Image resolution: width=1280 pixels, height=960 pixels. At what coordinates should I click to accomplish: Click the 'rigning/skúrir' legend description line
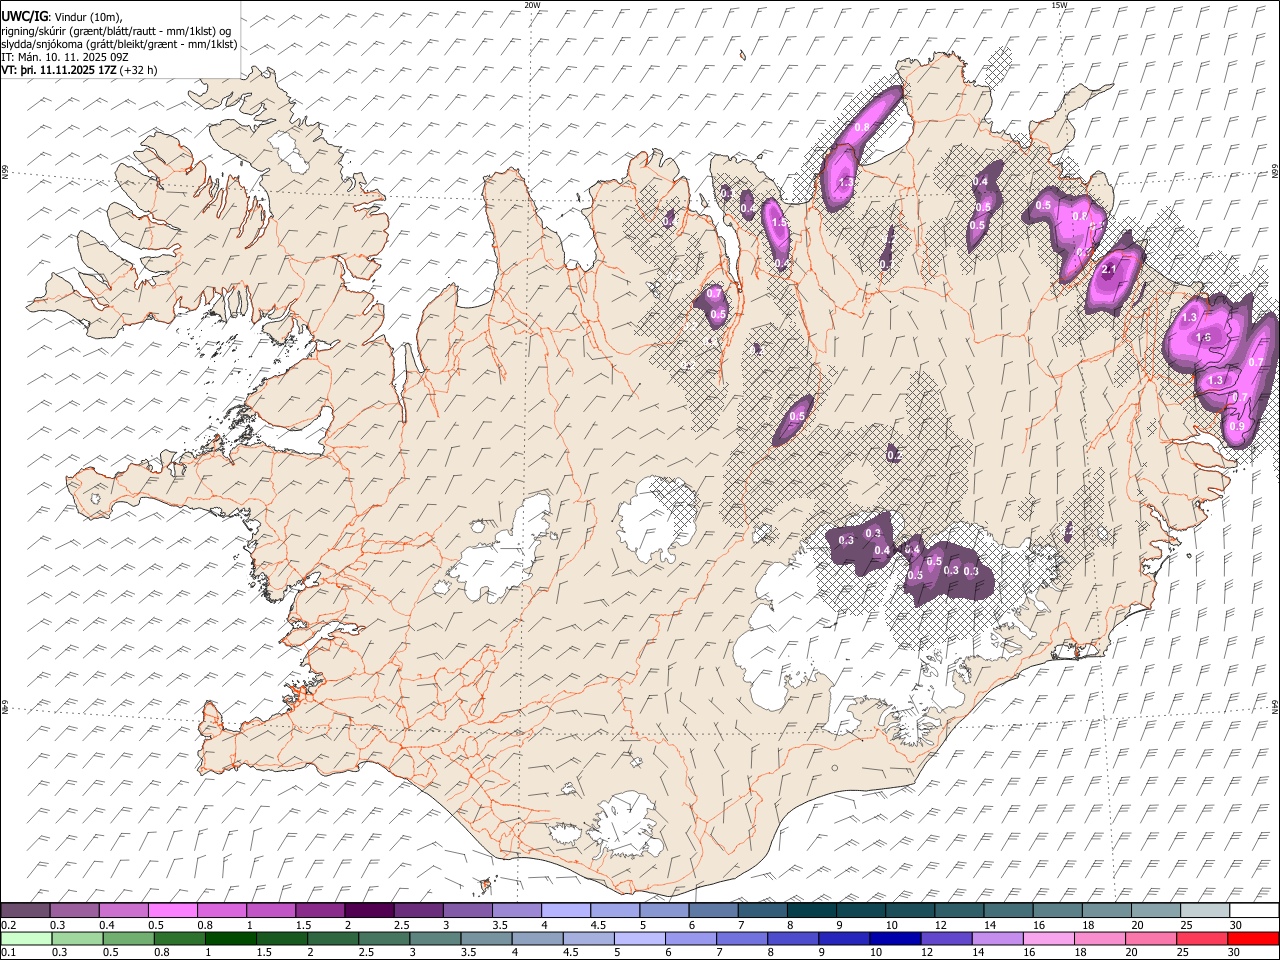click(x=116, y=30)
